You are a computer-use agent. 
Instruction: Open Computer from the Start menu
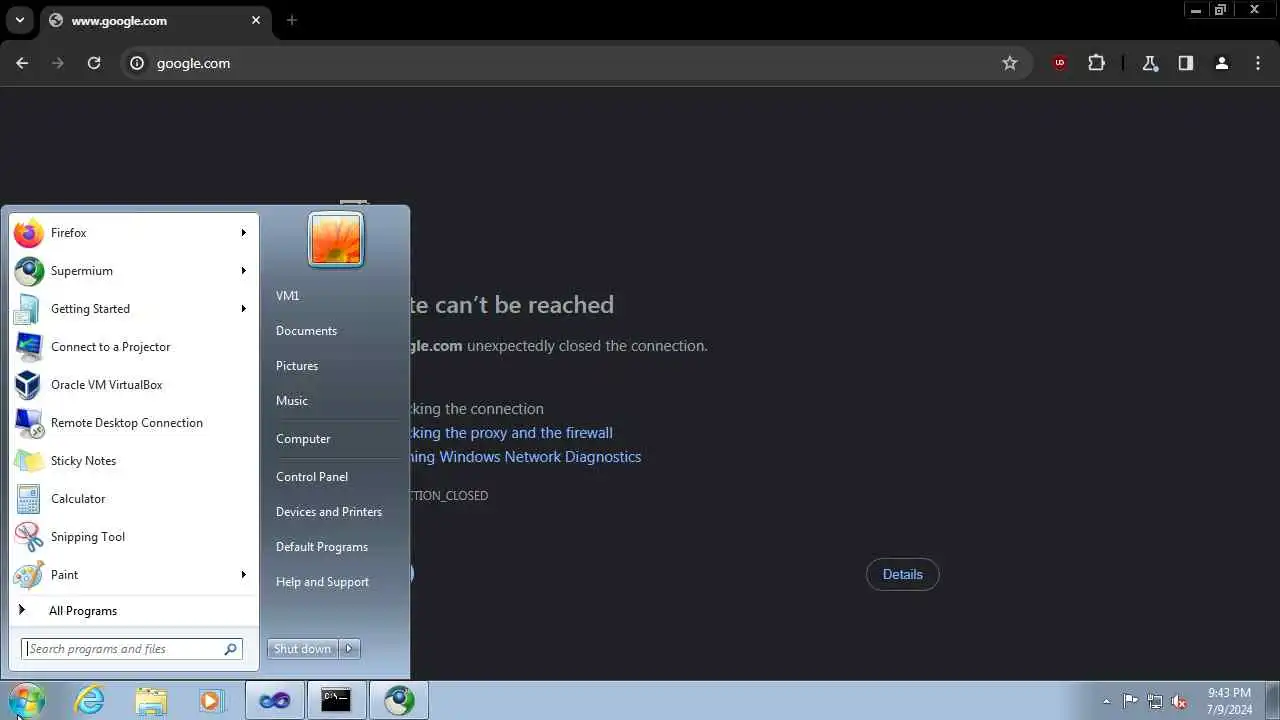(x=303, y=439)
